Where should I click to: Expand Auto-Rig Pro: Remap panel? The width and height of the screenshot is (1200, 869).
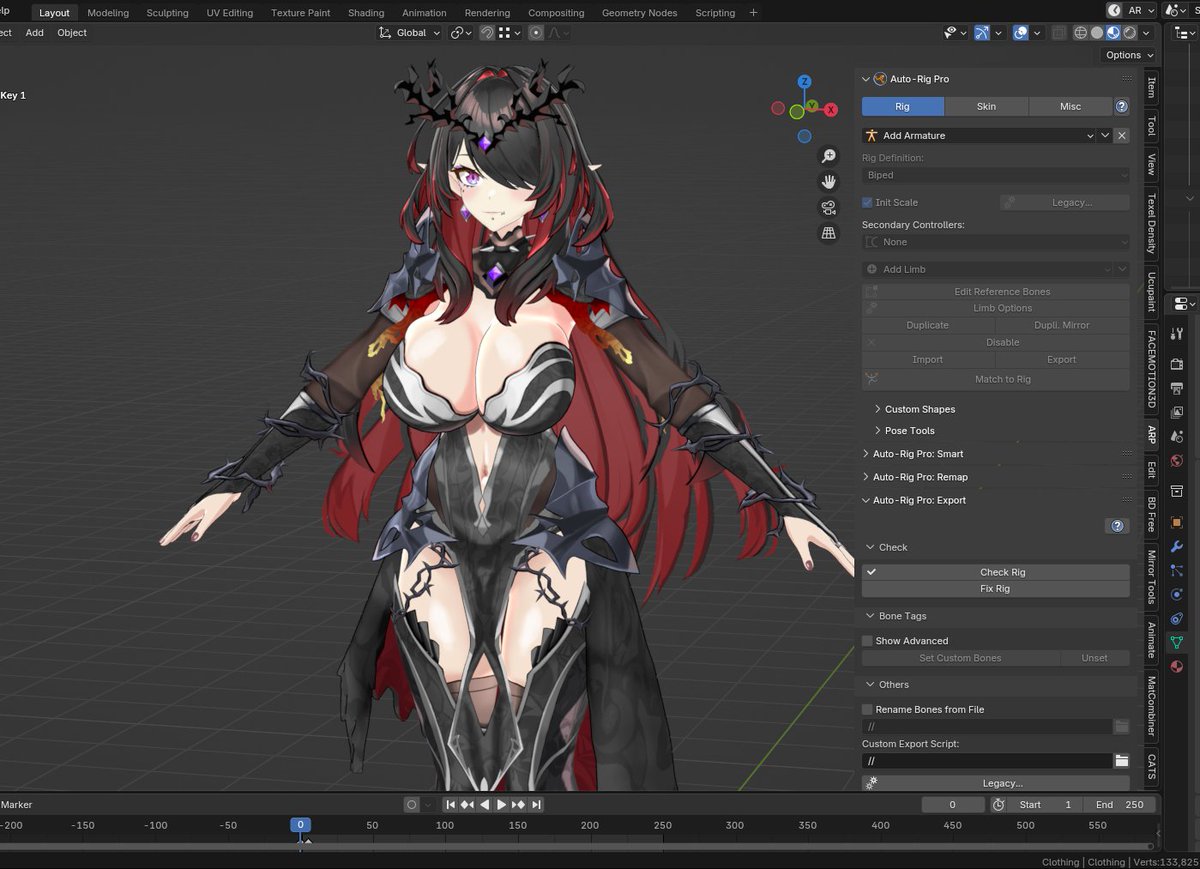917,477
